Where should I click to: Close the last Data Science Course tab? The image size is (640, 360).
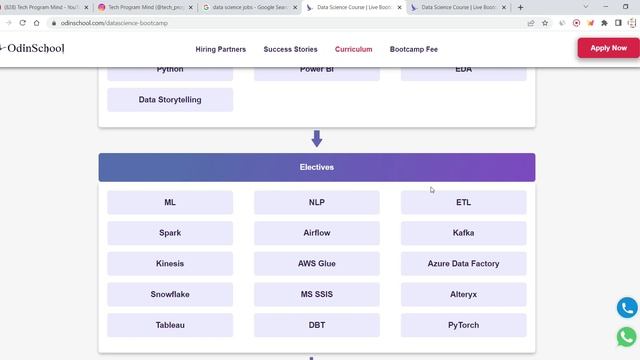click(504, 7)
